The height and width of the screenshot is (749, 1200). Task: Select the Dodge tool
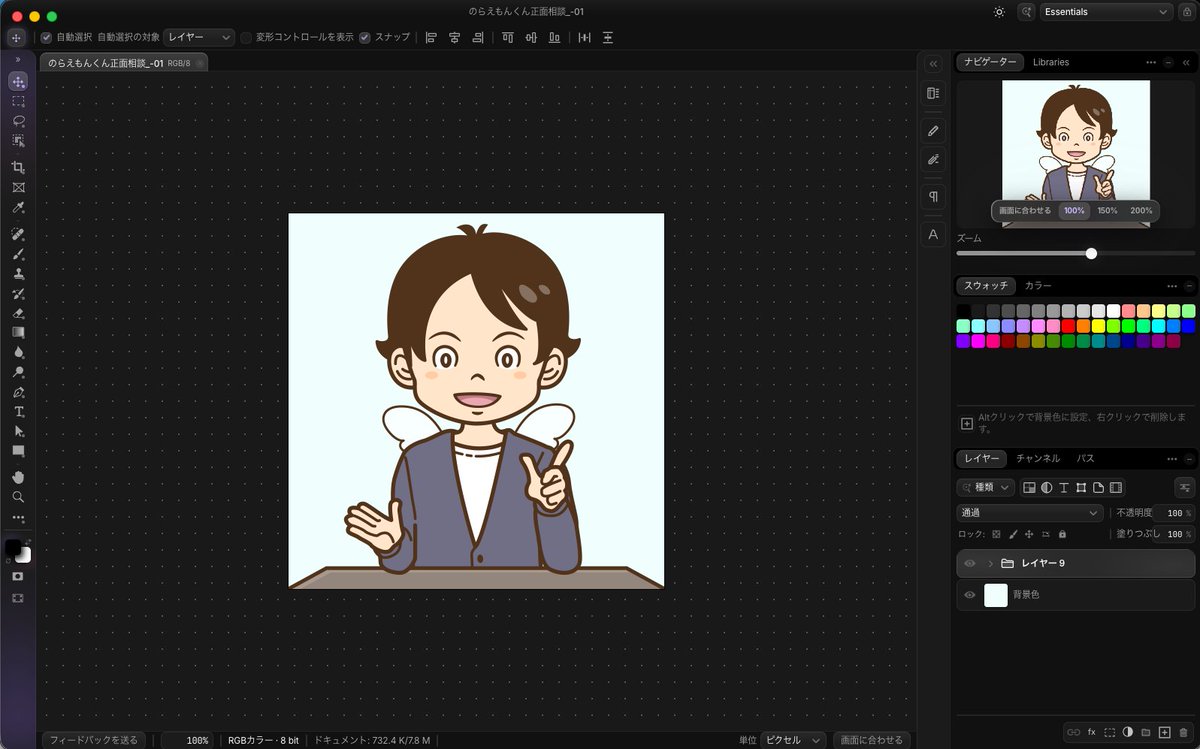[x=18, y=372]
